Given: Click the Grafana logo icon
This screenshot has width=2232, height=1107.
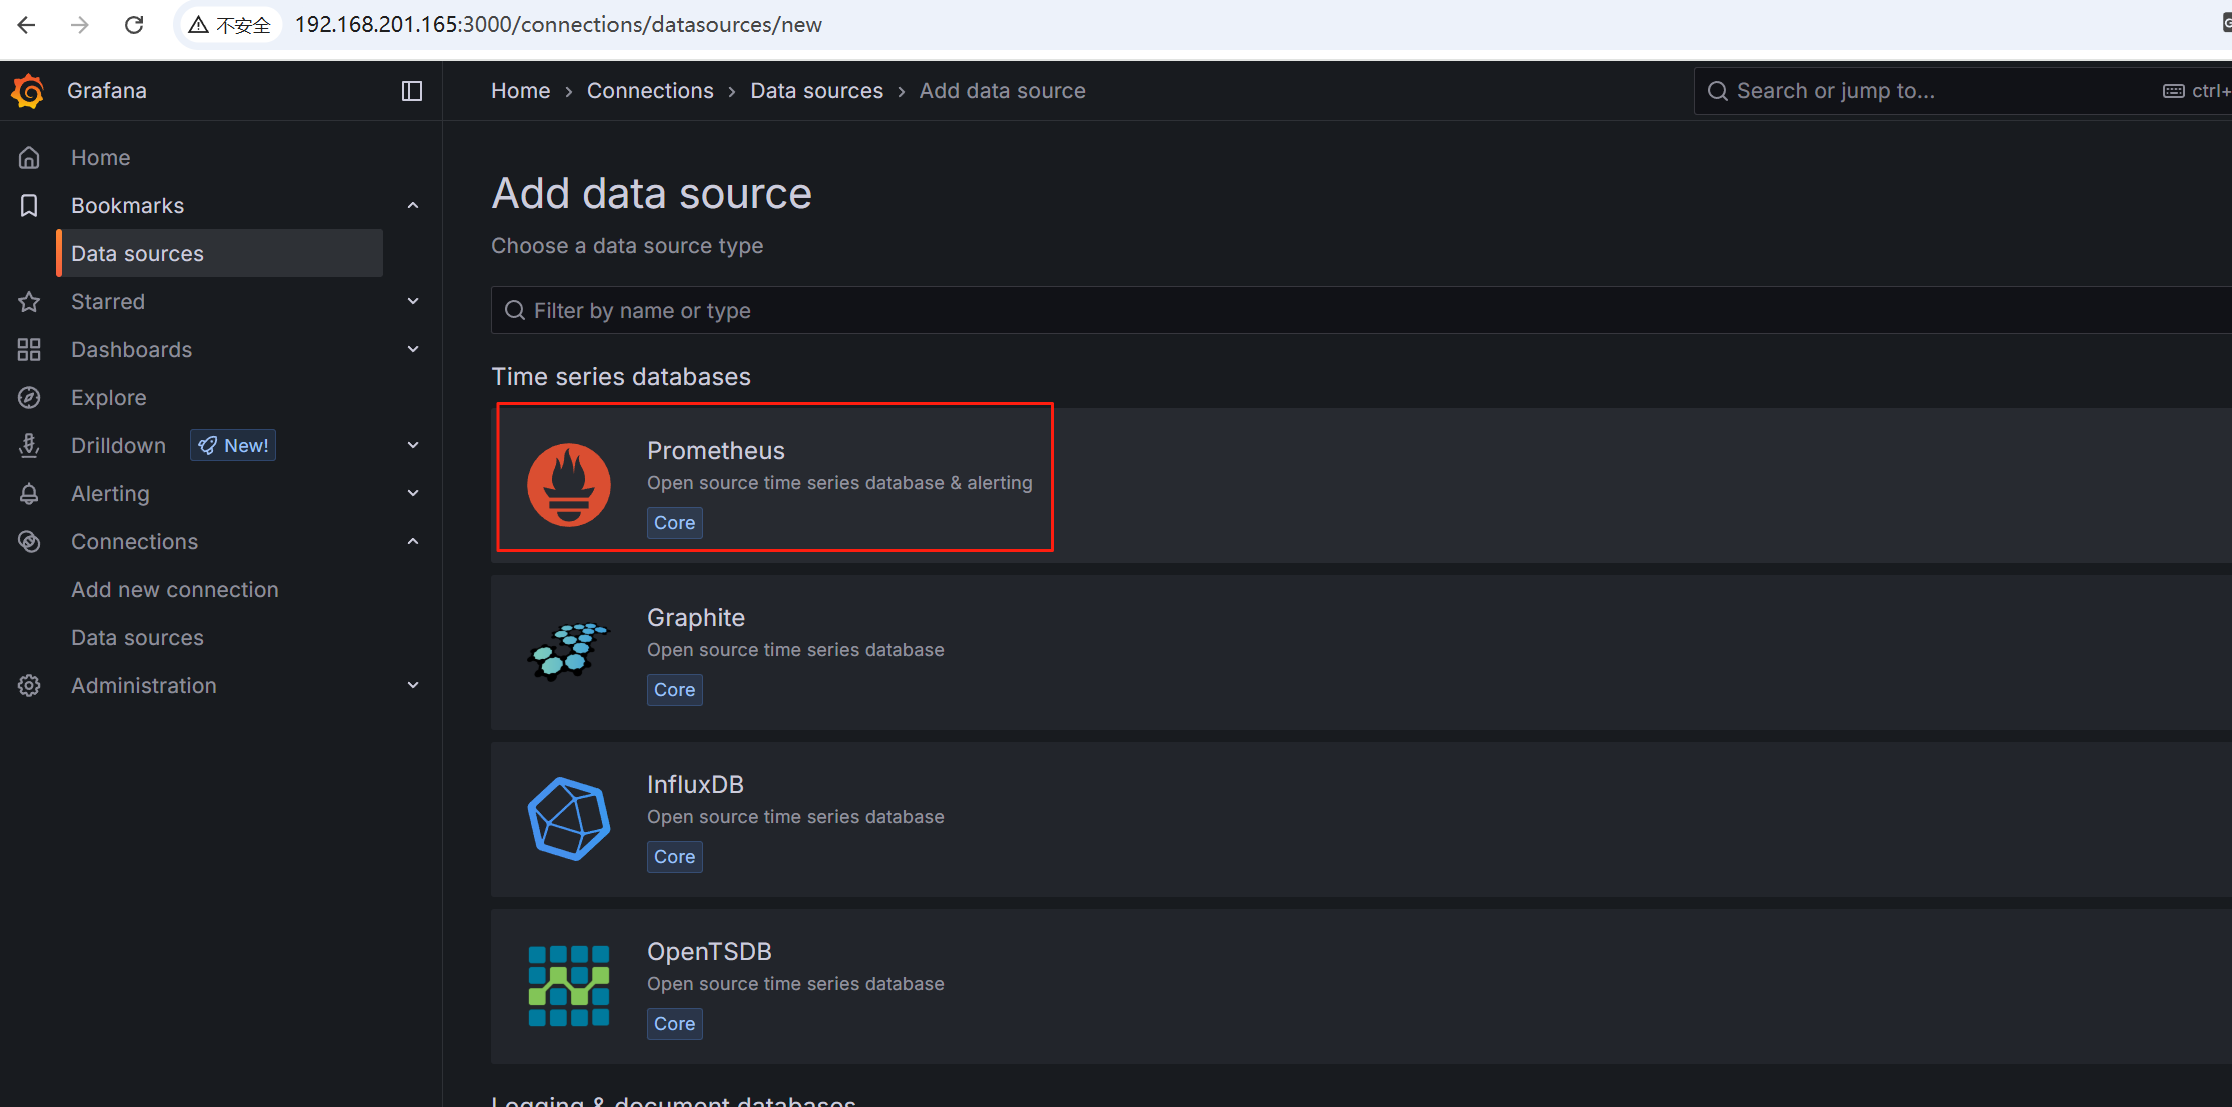Looking at the screenshot, I should (28, 91).
